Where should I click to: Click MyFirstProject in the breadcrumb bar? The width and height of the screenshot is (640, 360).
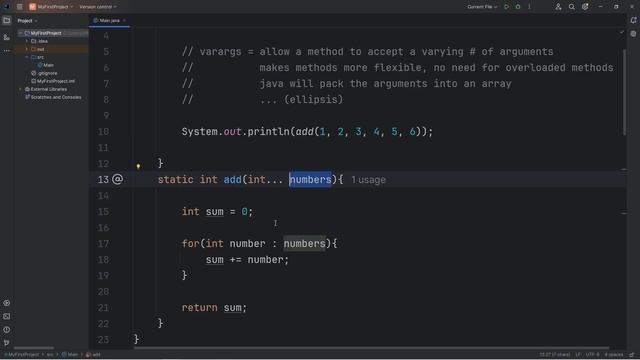(22, 355)
